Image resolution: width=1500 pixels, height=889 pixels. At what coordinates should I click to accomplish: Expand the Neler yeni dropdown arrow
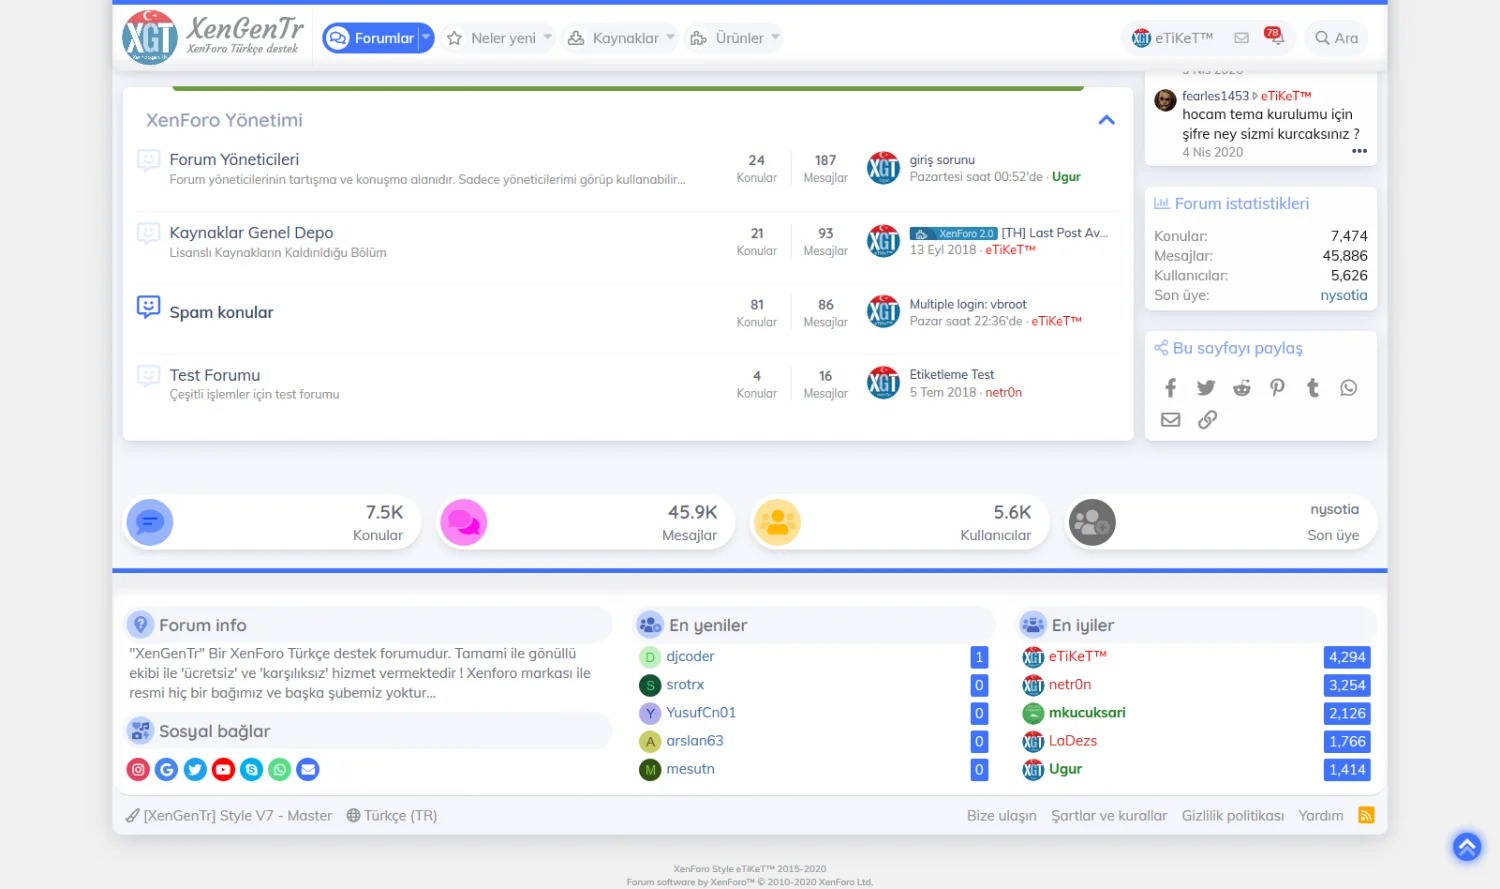point(548,38)
